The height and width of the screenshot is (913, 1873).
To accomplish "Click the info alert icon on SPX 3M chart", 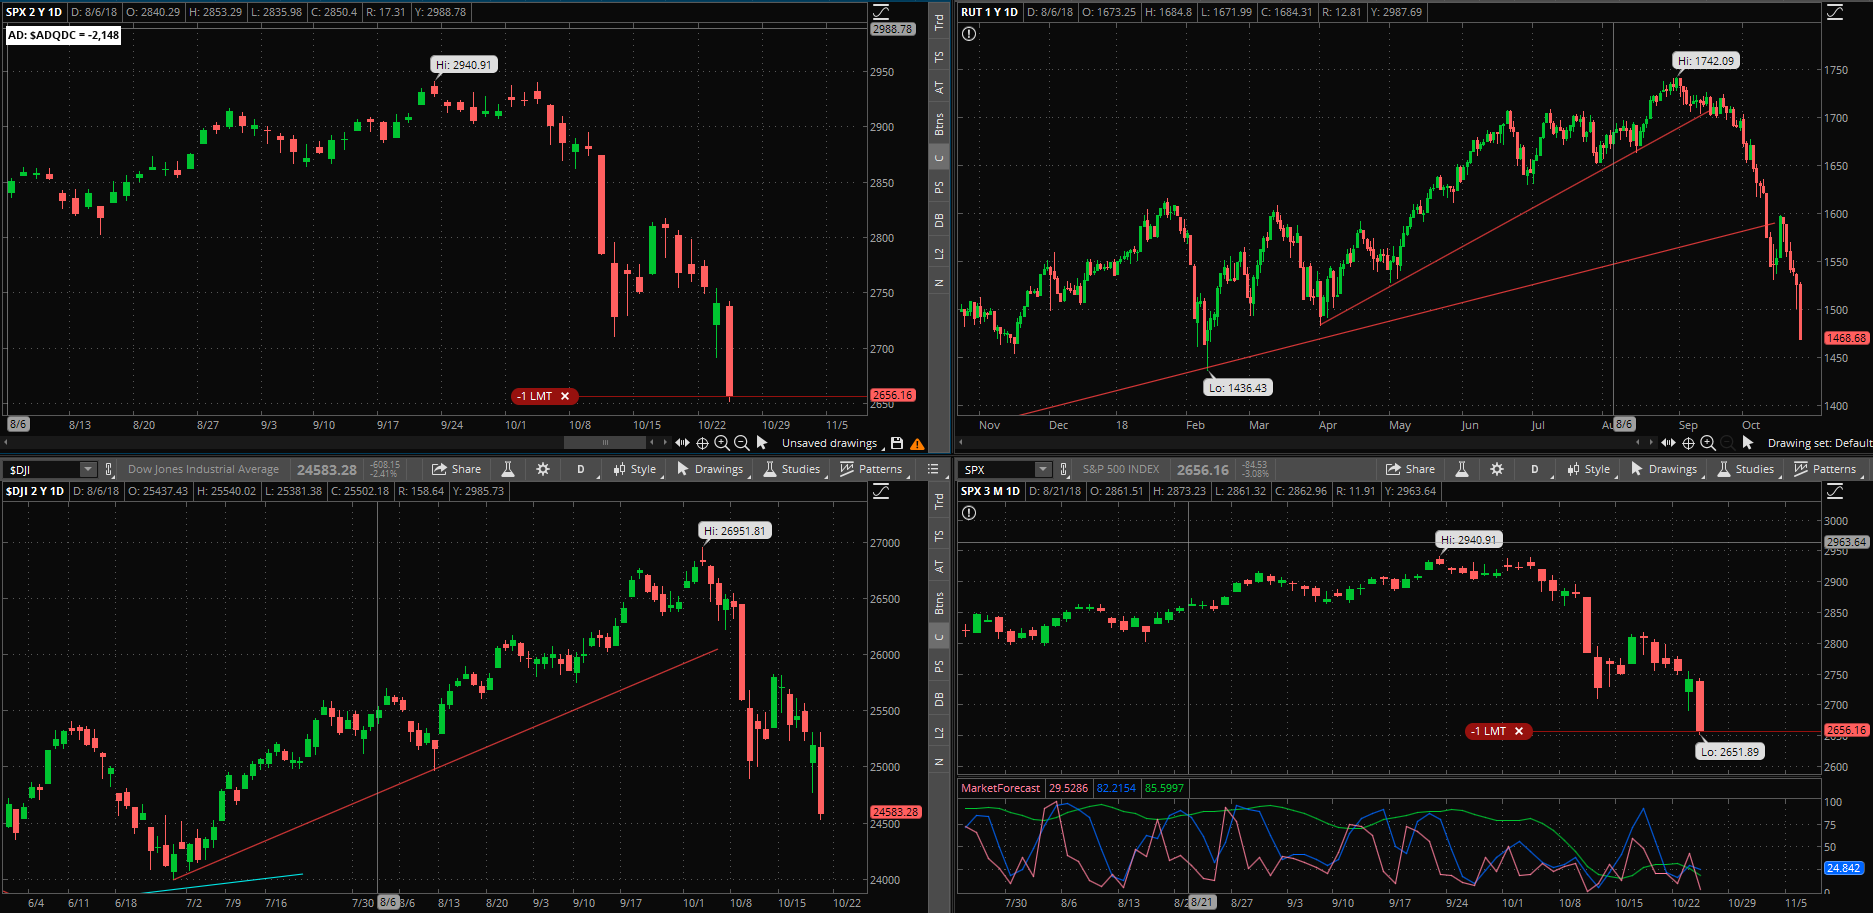I will [x=969, y=513].
